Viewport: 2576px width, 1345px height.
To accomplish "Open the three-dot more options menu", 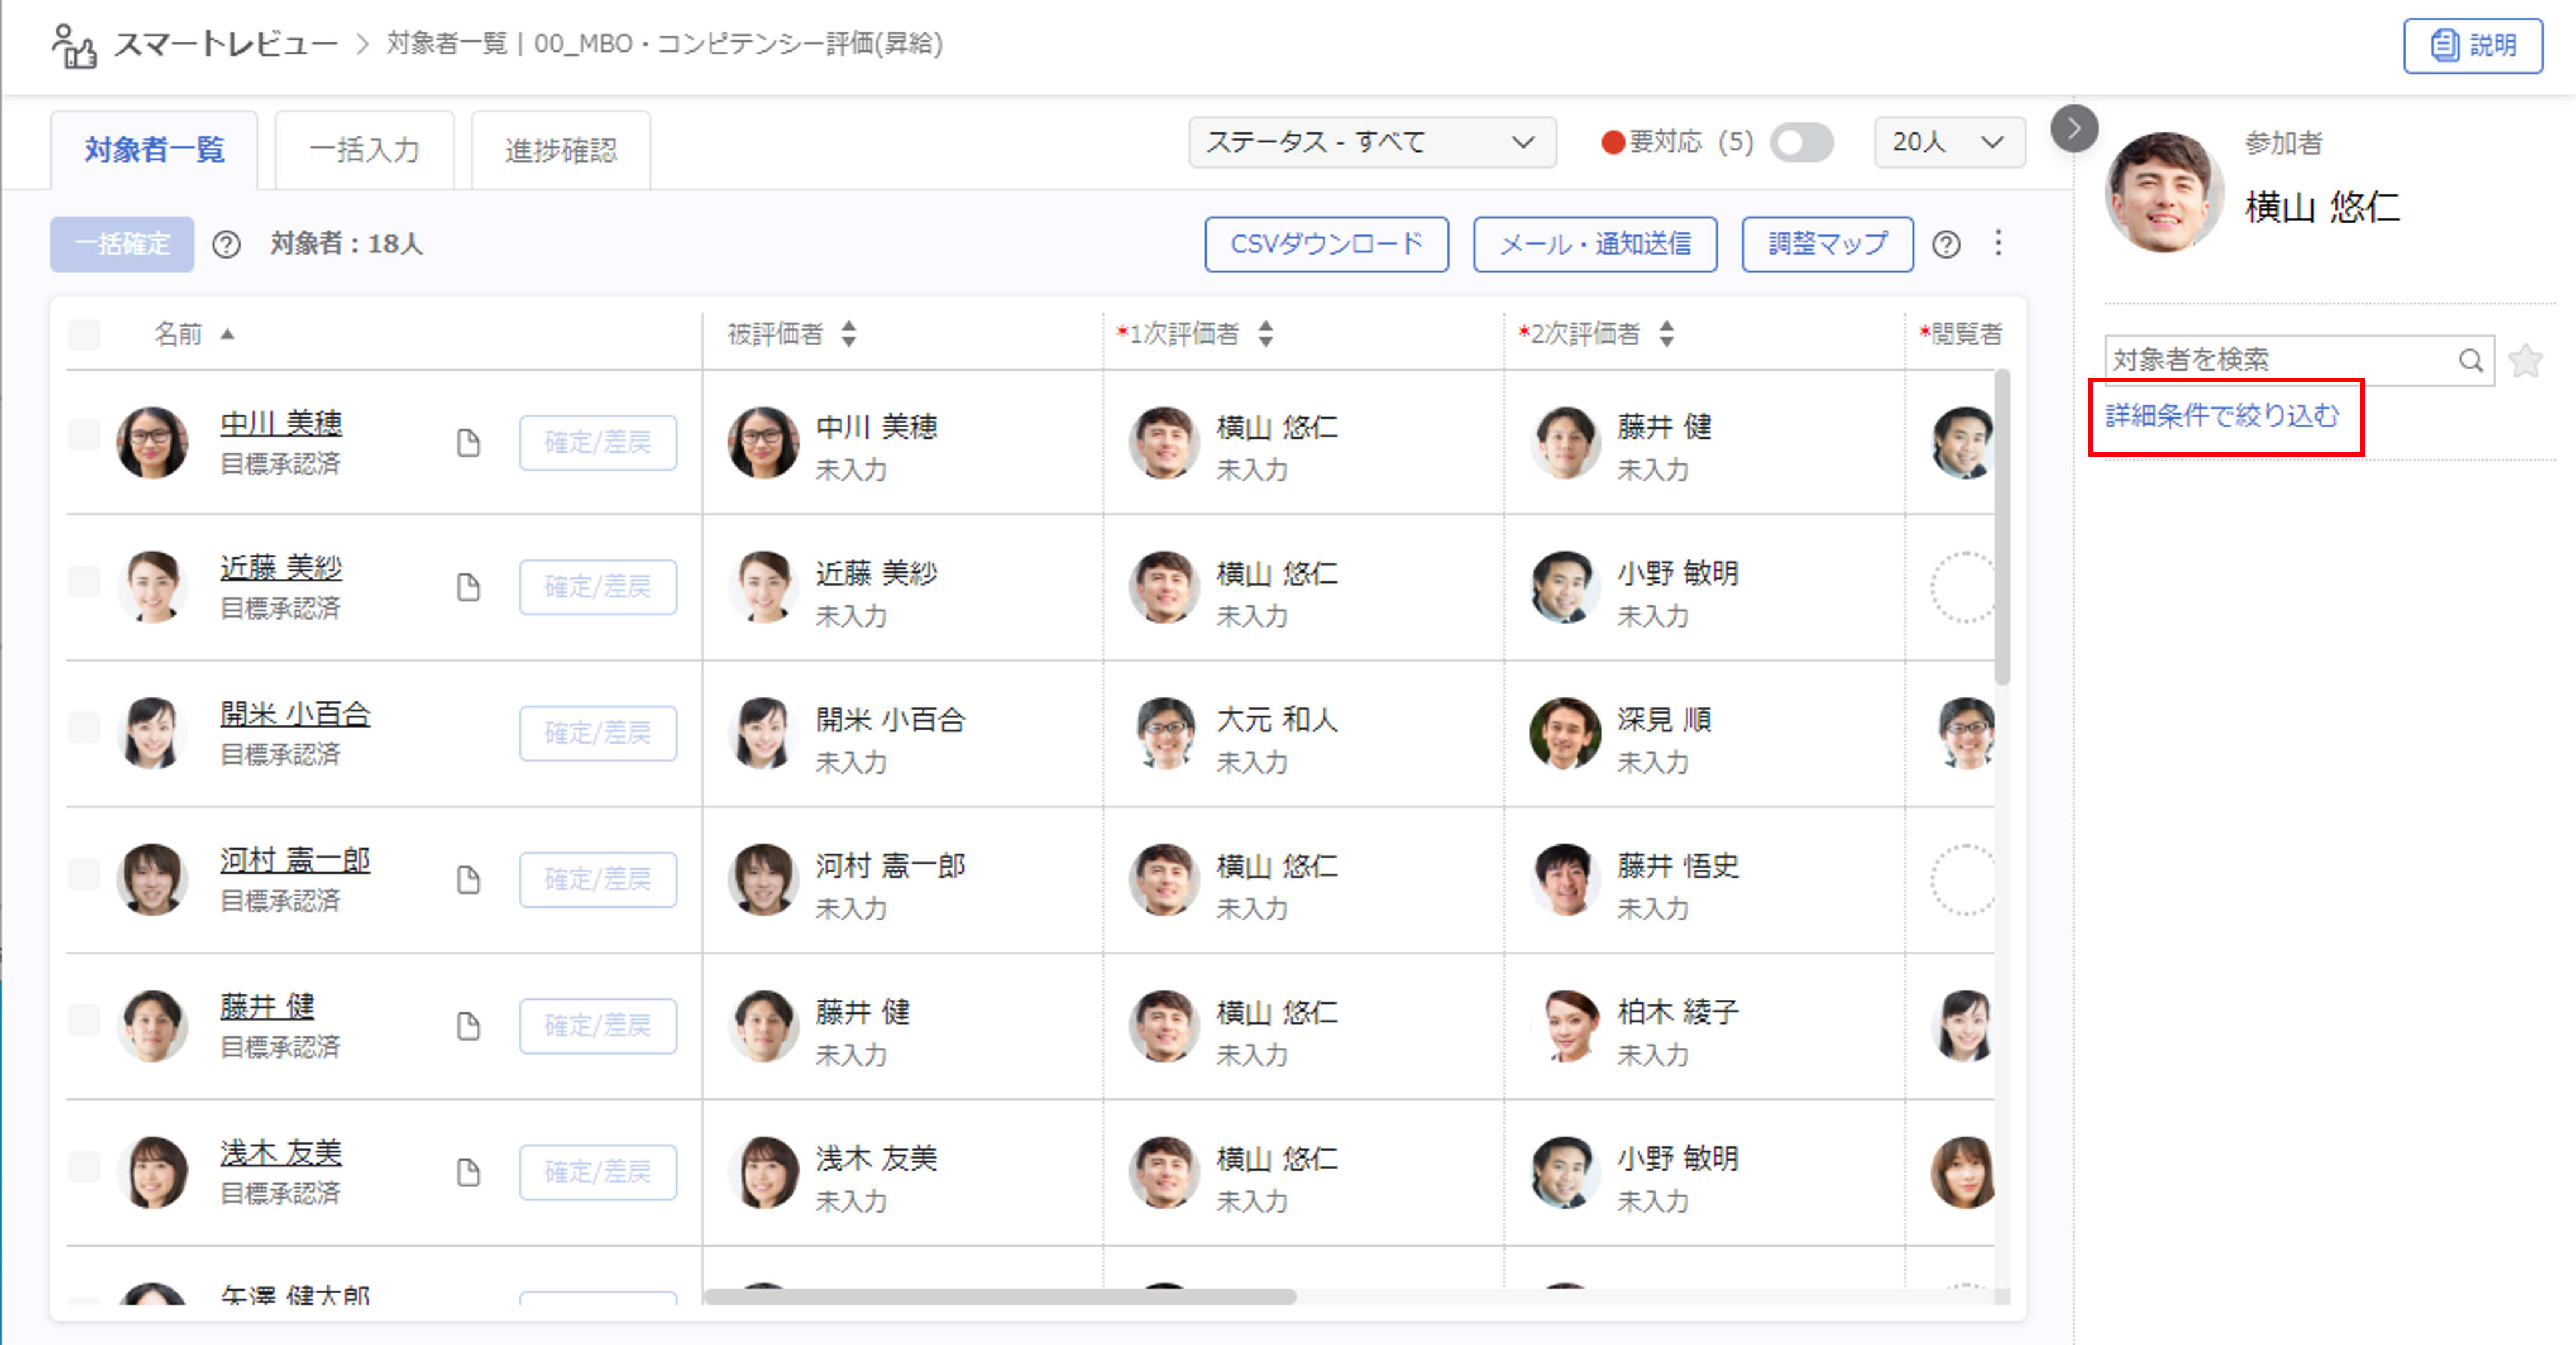I will (x=1998, y=243).
